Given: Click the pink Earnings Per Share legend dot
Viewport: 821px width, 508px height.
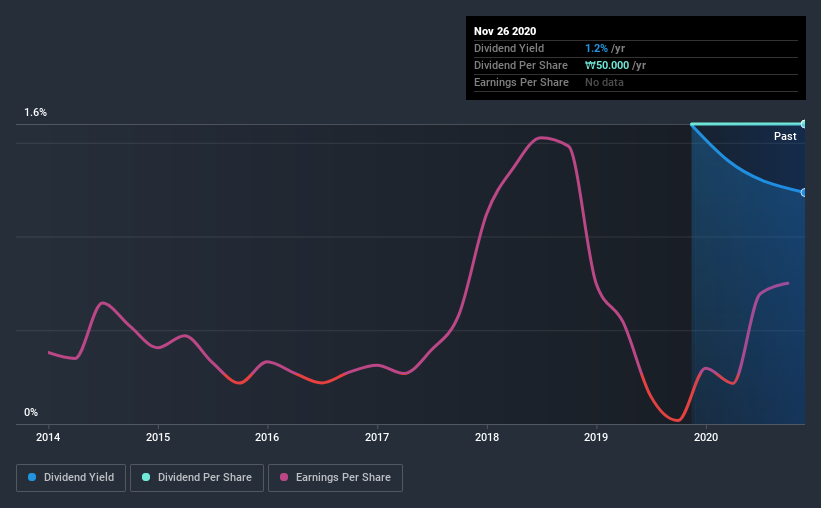Looking at the screenshot, I should [284, 478].
